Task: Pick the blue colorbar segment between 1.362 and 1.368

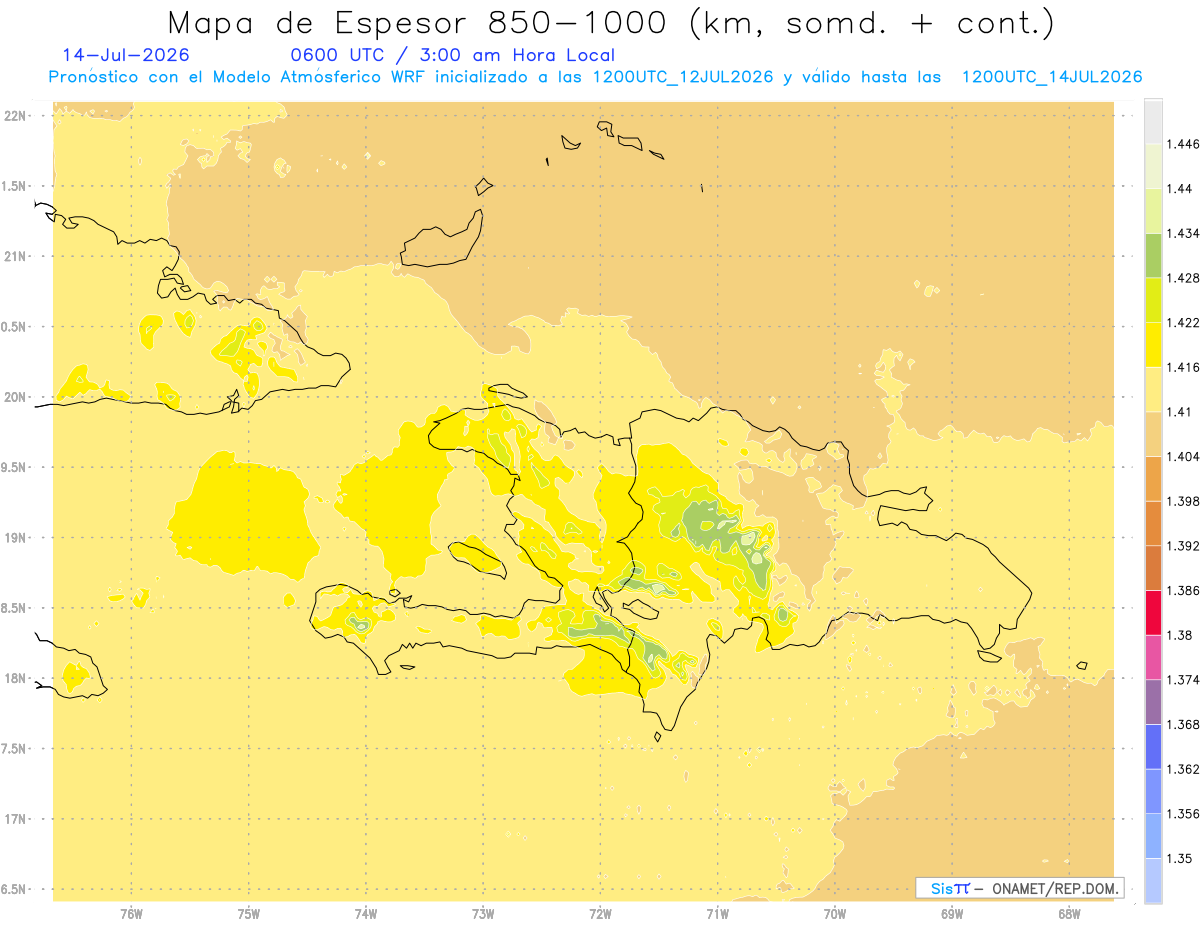Action: pyautogui.click(x=1153, y=746)
